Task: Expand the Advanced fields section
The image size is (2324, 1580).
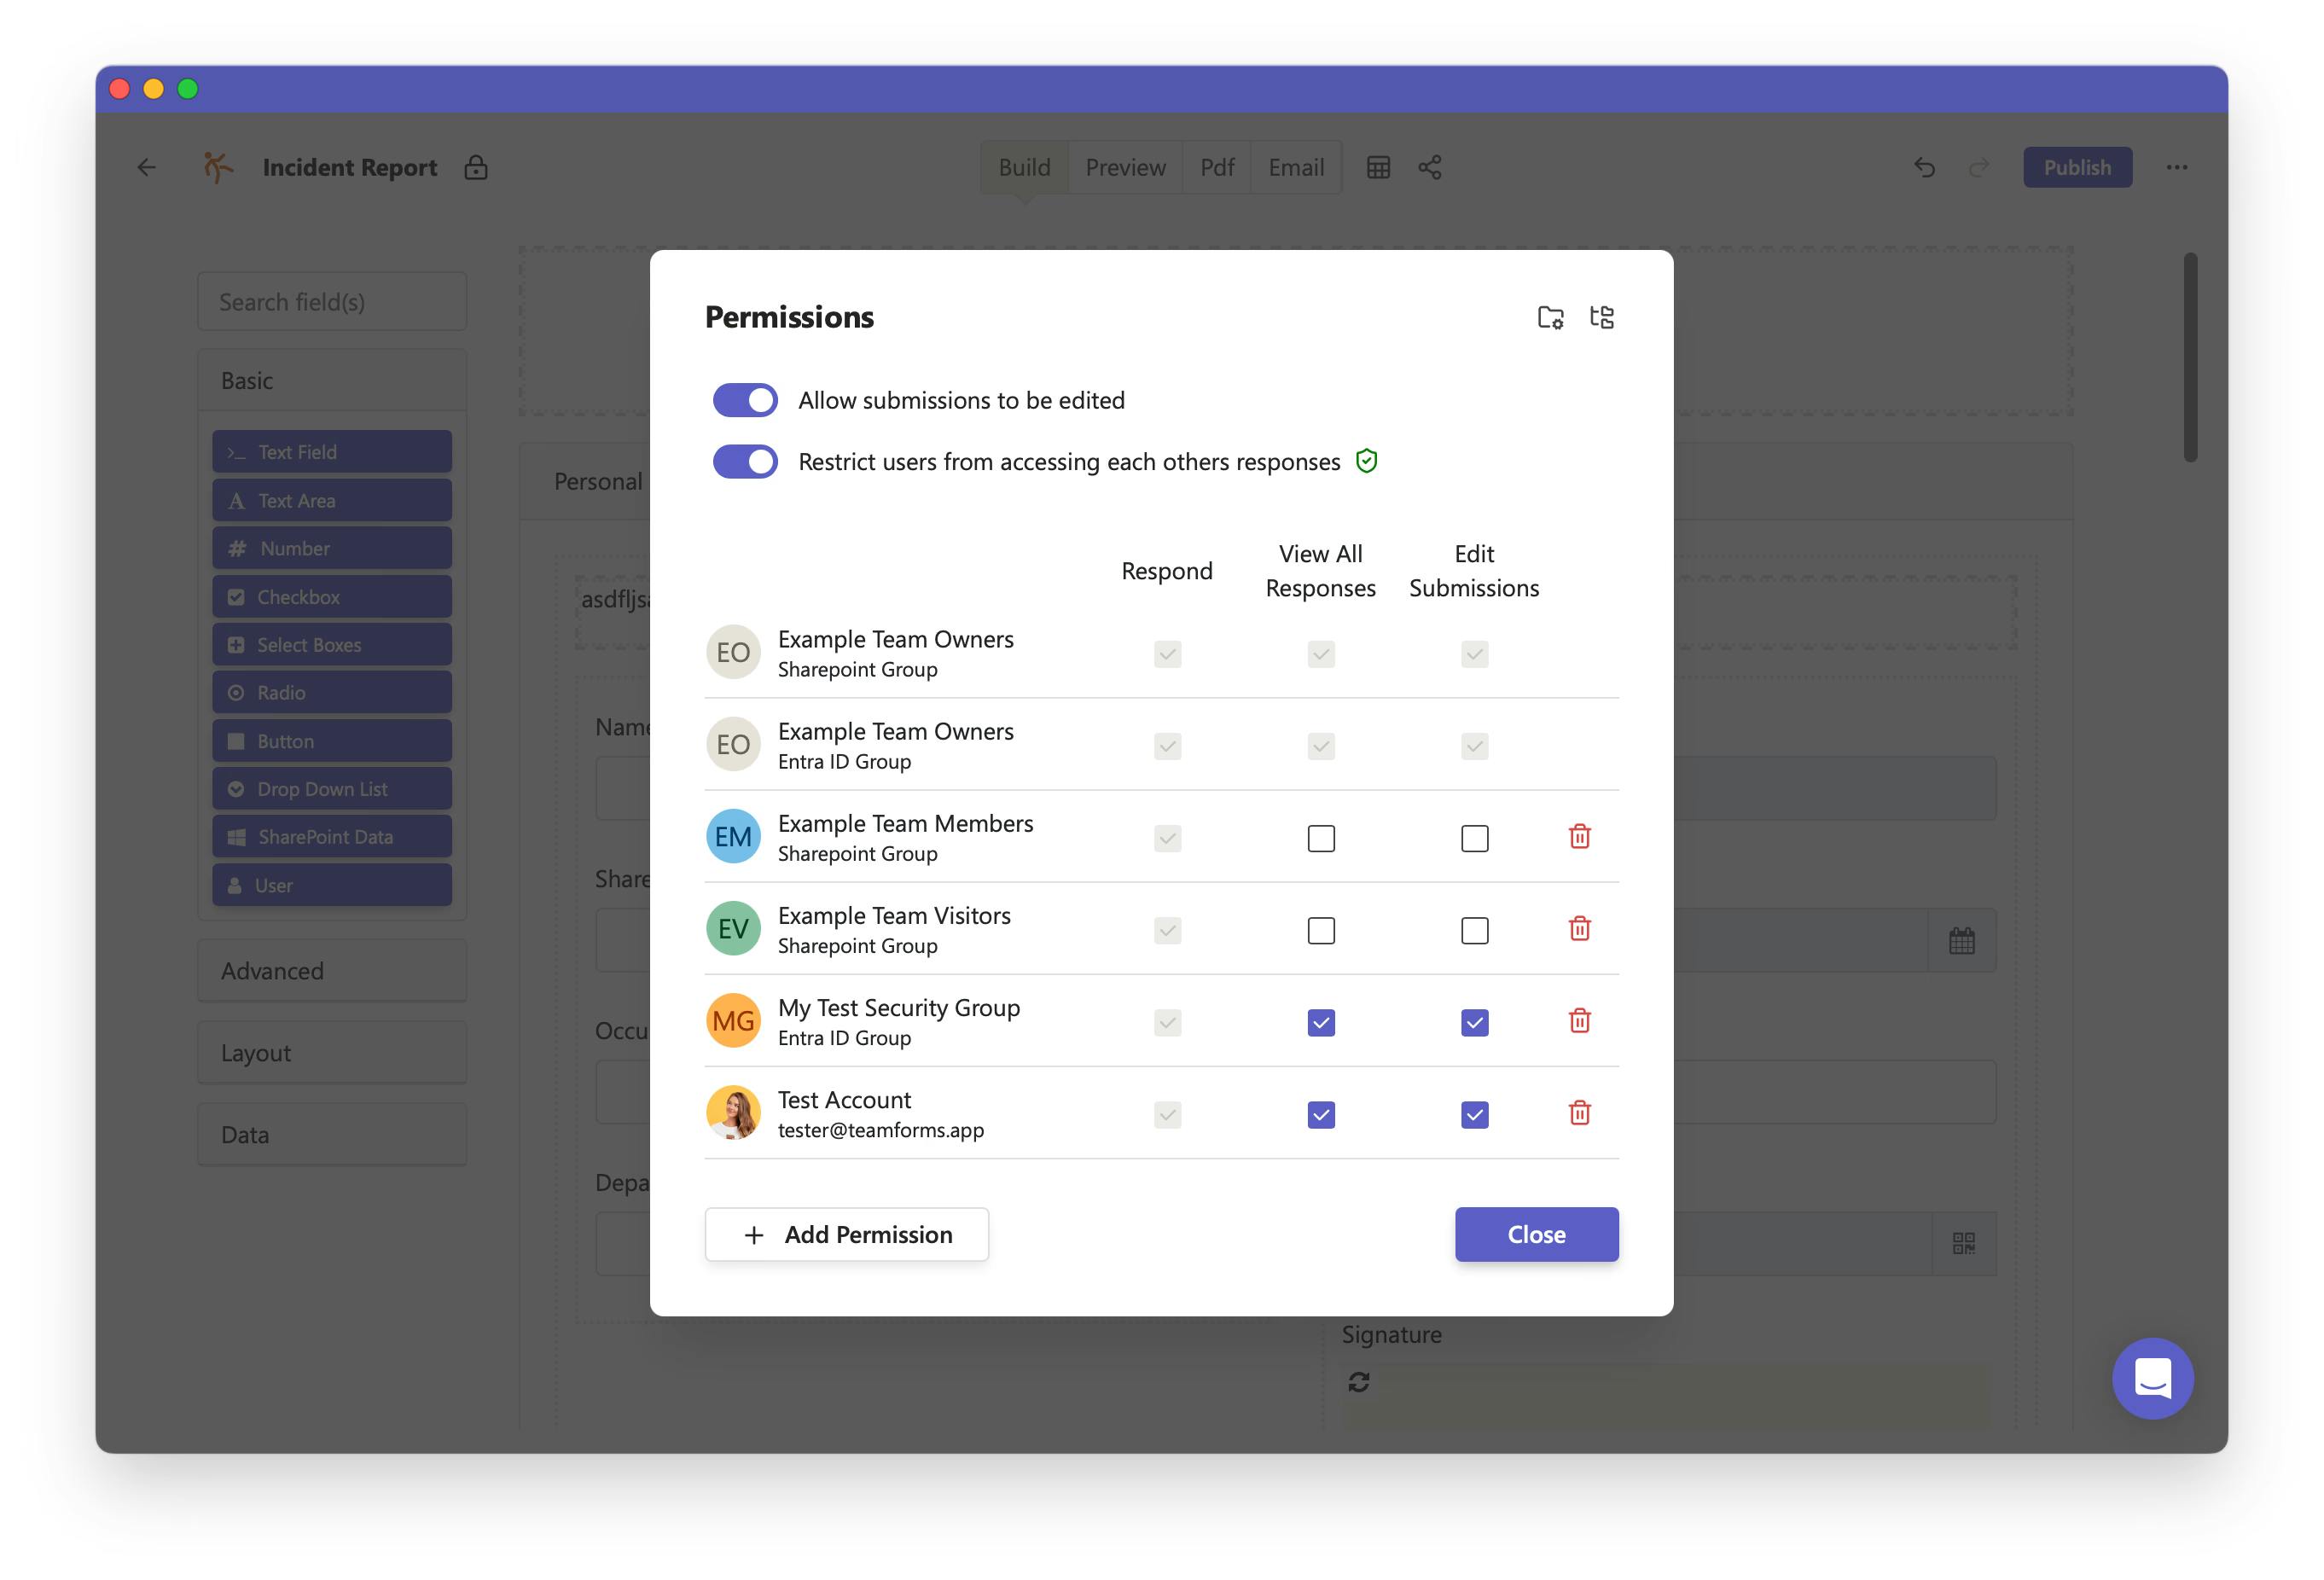Action: (x=331, y=970)
